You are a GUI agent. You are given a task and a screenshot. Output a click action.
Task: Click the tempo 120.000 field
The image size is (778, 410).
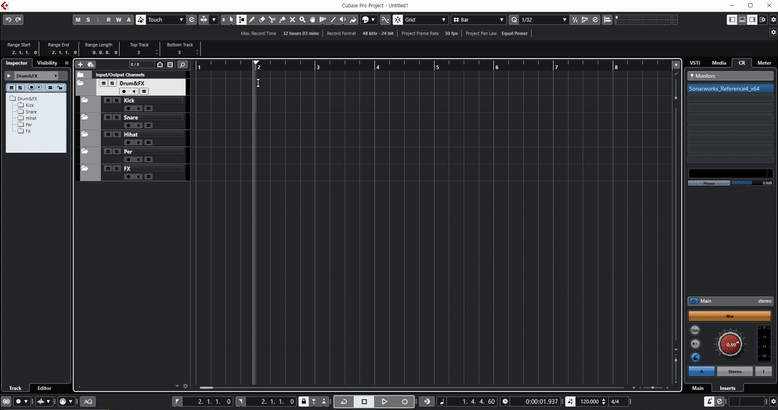point(589,402)
